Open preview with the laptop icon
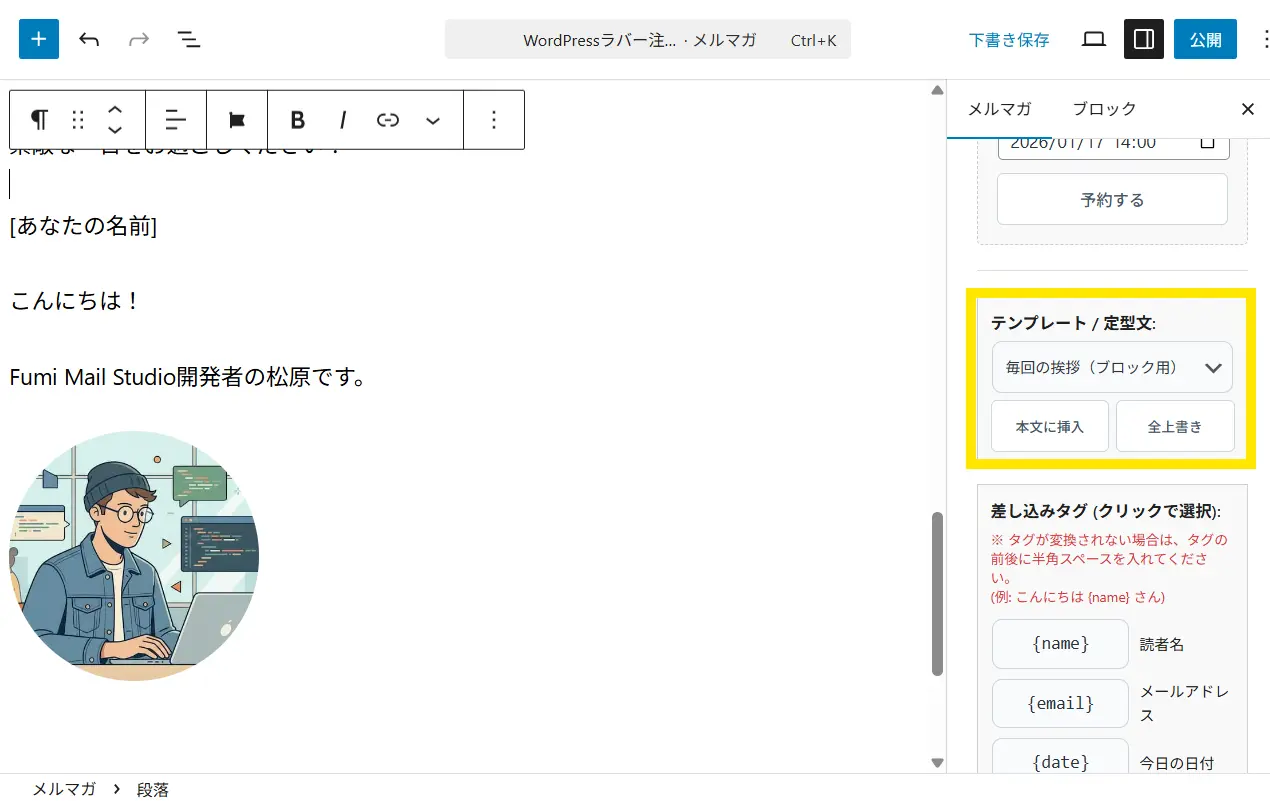The image size is (1270, 801). [1094, 40]
